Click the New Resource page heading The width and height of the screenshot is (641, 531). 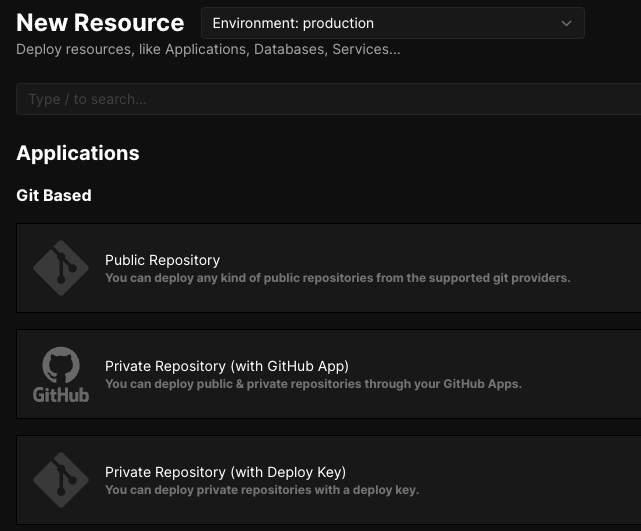point(100,23)
